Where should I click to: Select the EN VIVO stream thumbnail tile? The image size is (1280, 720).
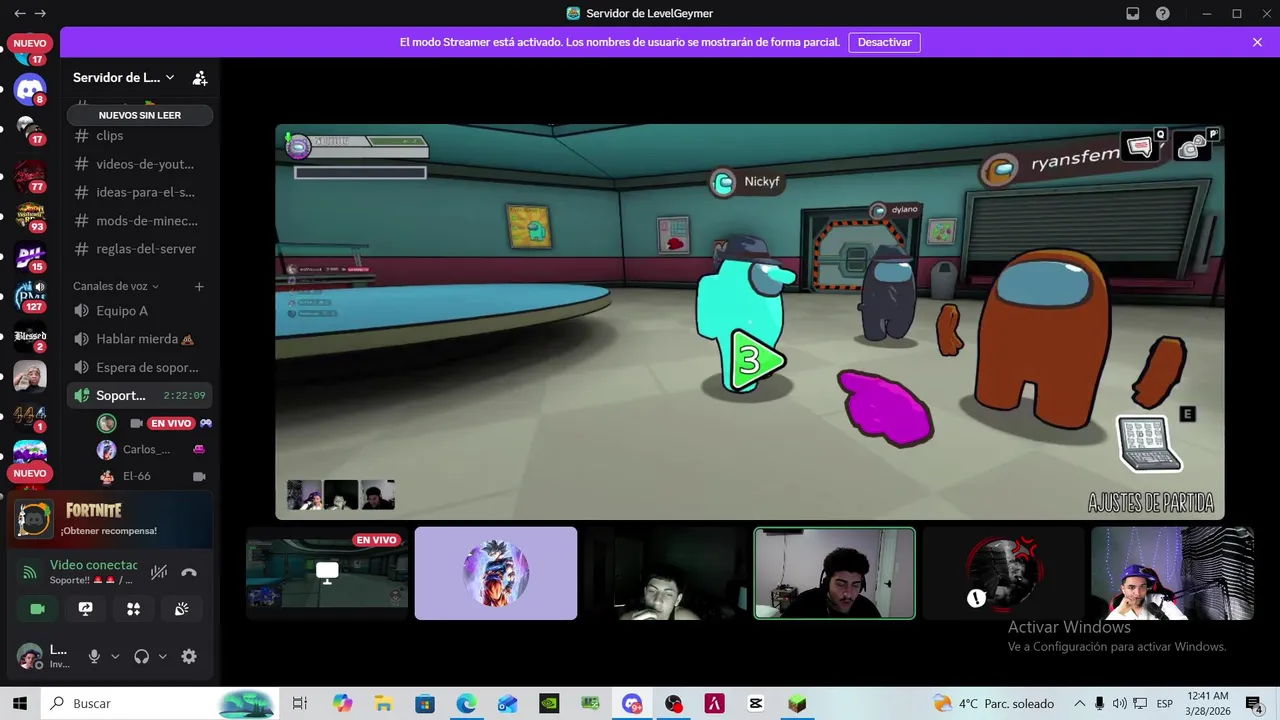327,573
